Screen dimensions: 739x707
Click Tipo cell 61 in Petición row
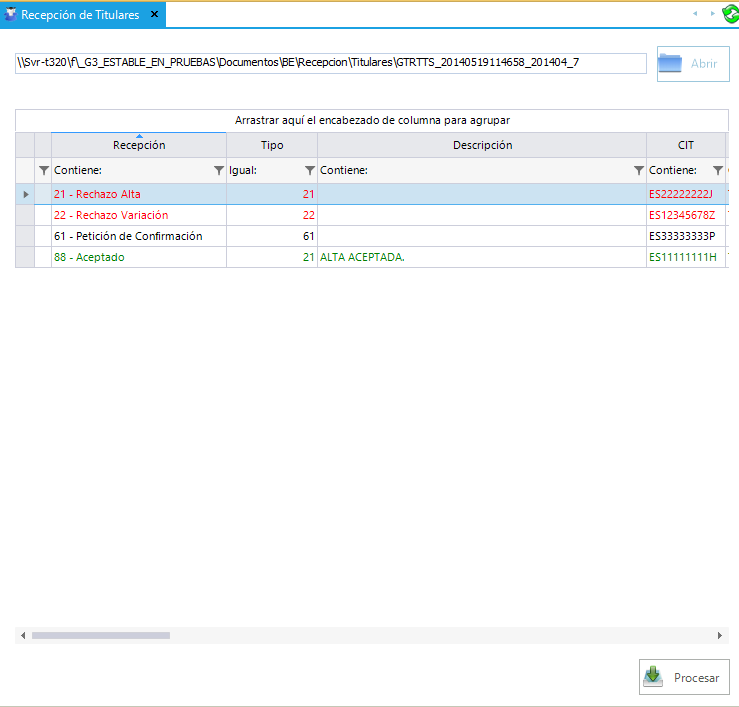(272, 236)
